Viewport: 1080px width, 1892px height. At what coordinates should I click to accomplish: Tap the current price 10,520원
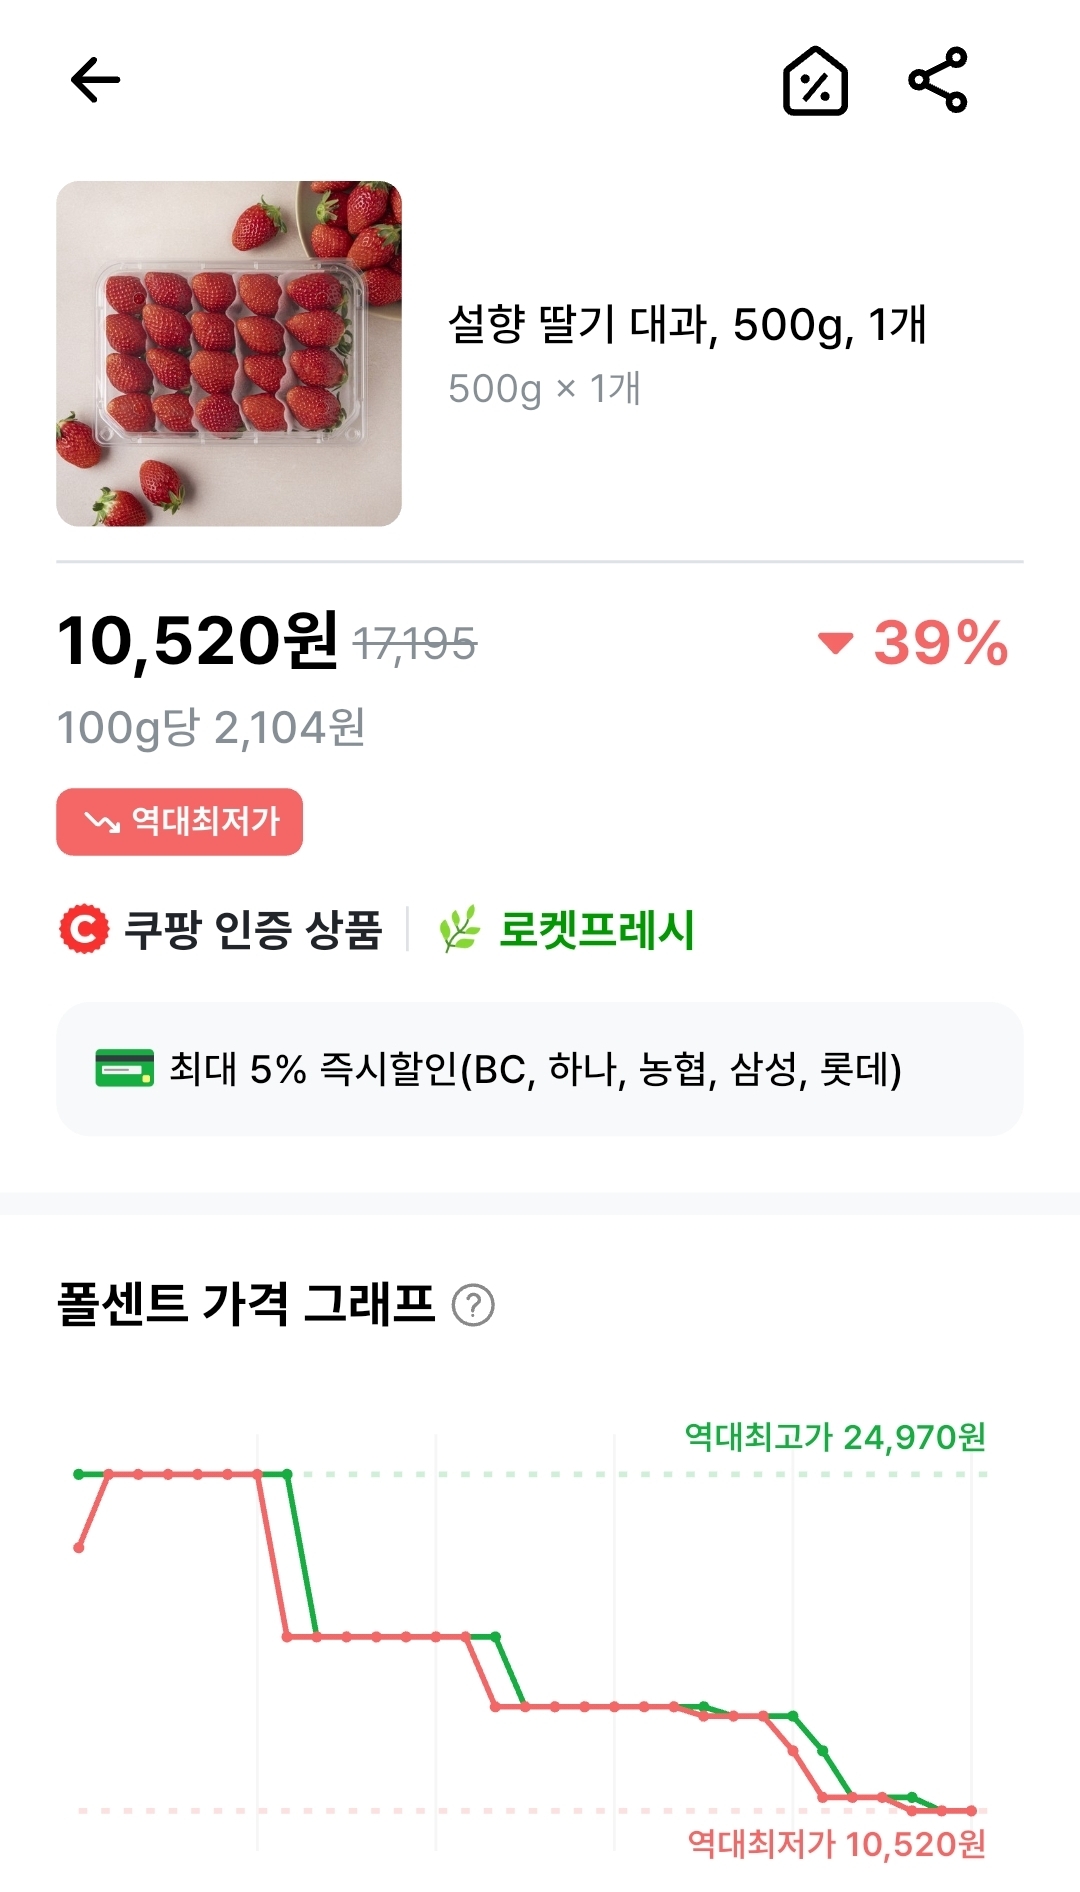click(198, 641)
